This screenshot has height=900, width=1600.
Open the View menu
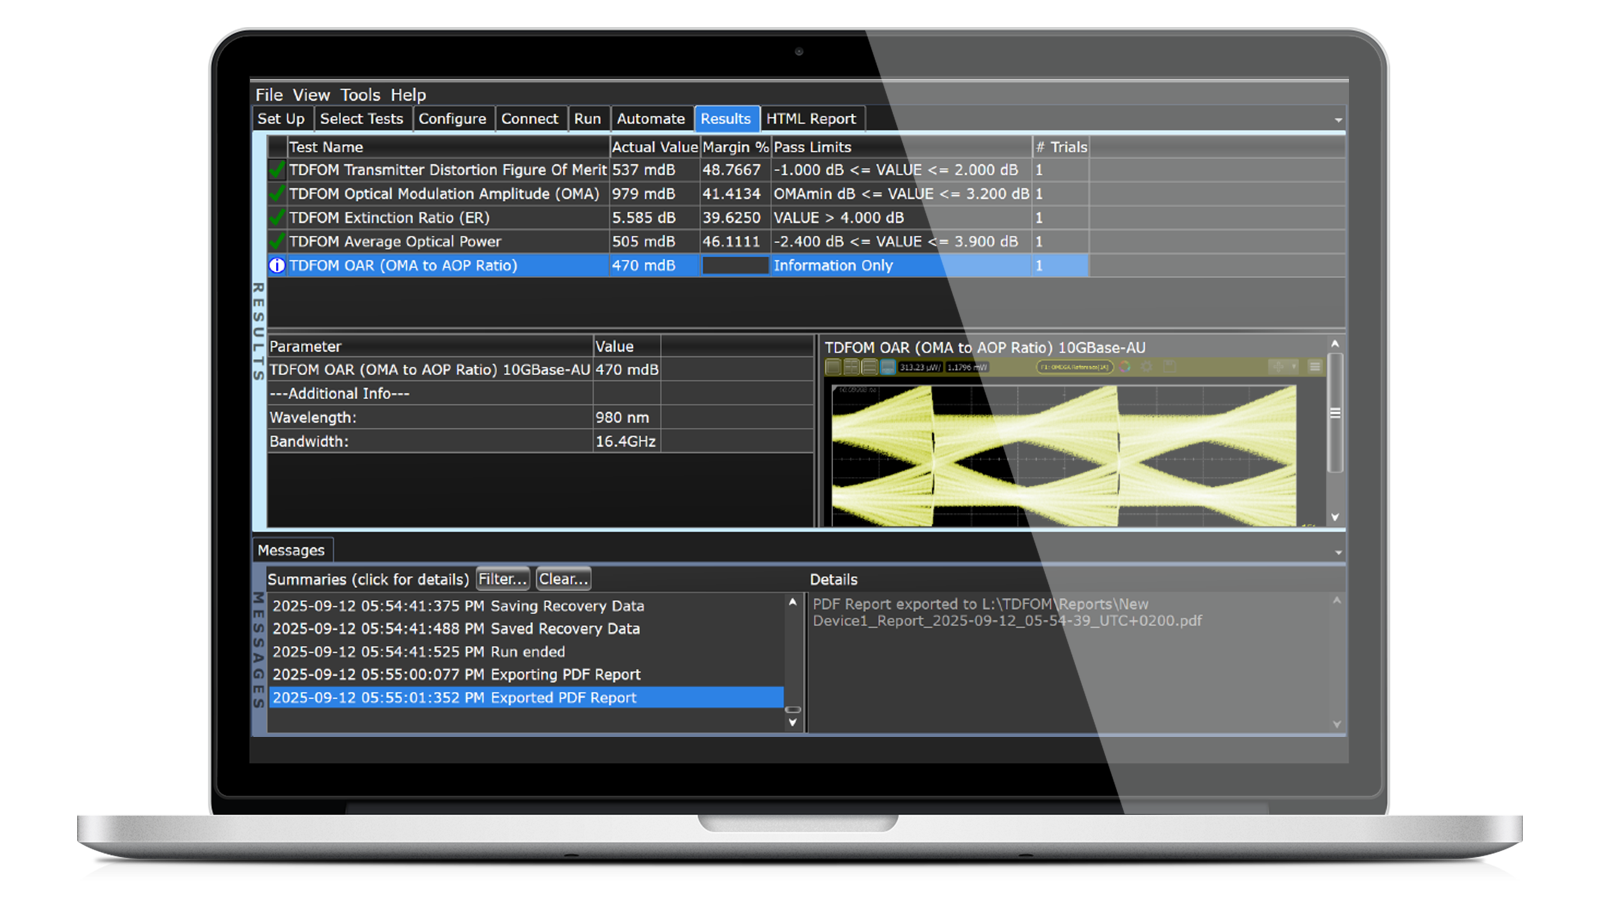311,95
